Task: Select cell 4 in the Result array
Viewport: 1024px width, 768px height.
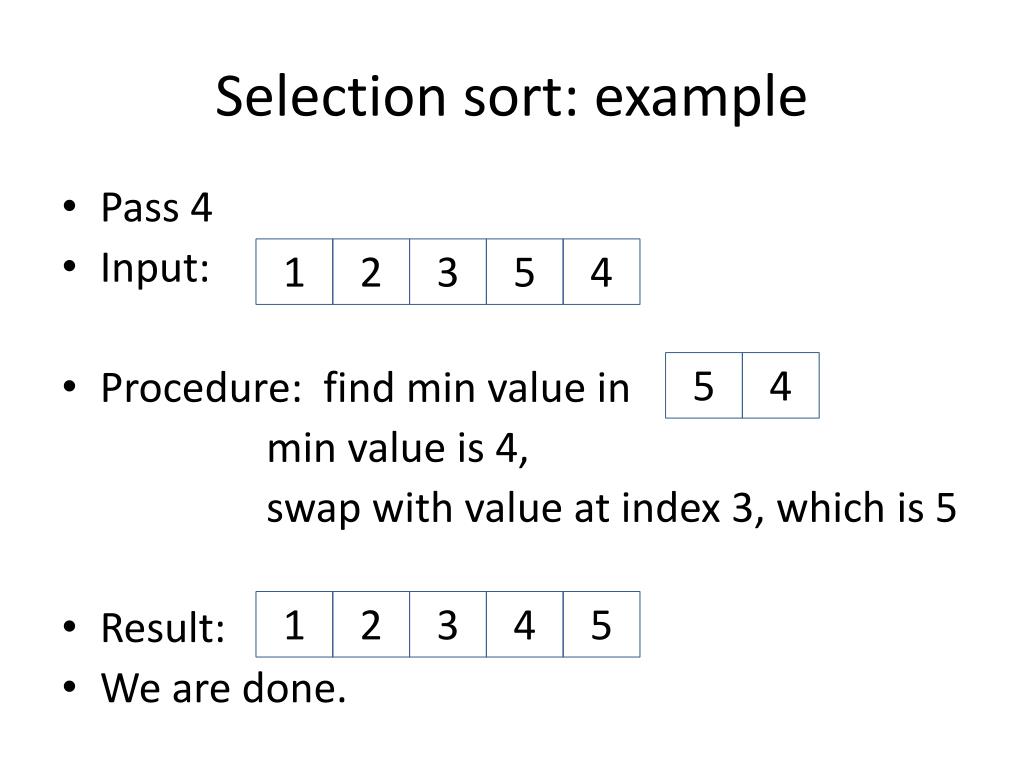Action: pos(525,625)
